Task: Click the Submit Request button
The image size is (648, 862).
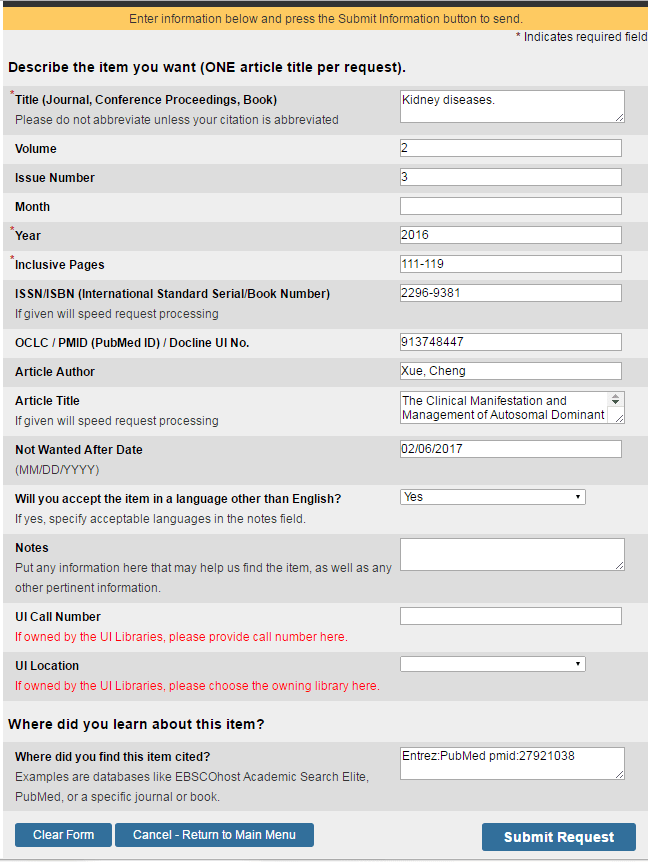Action: pos(559,837)
